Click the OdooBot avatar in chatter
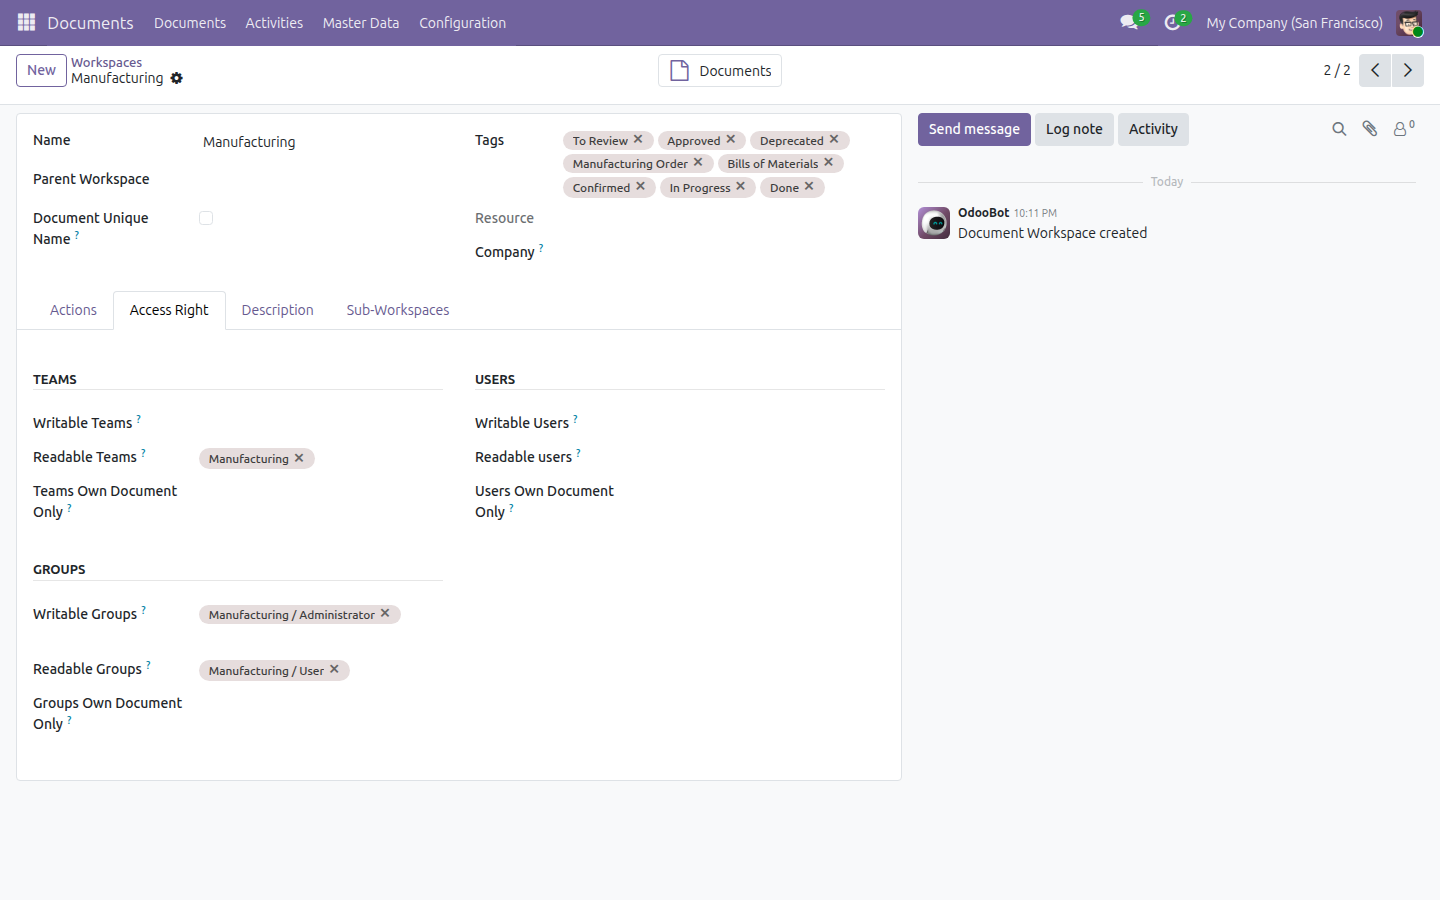This screenshot has width=1440, height=900. click(x=934, y=223)
